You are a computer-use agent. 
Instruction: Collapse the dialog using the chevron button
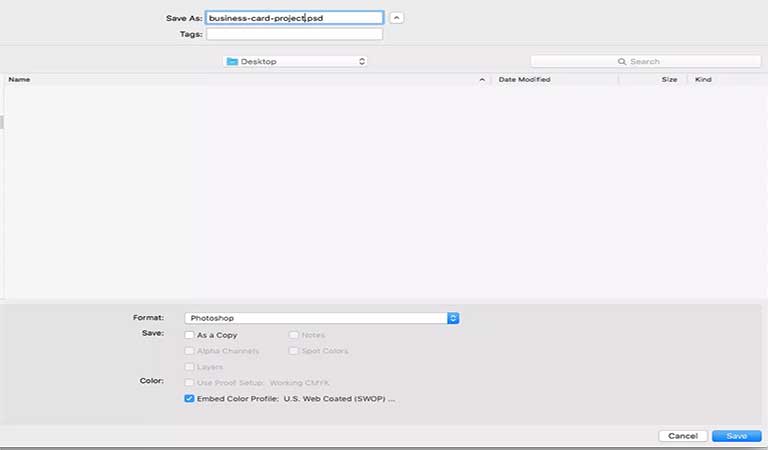[397, 18]
